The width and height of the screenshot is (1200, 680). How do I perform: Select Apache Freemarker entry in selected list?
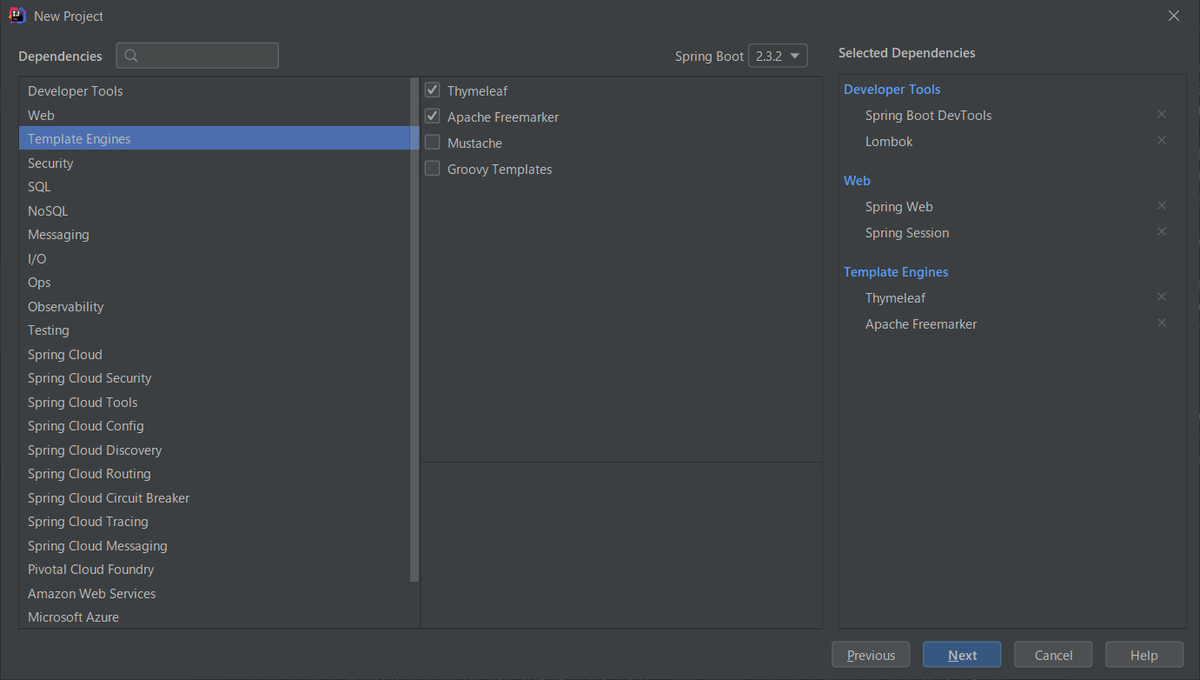(921, 323)
